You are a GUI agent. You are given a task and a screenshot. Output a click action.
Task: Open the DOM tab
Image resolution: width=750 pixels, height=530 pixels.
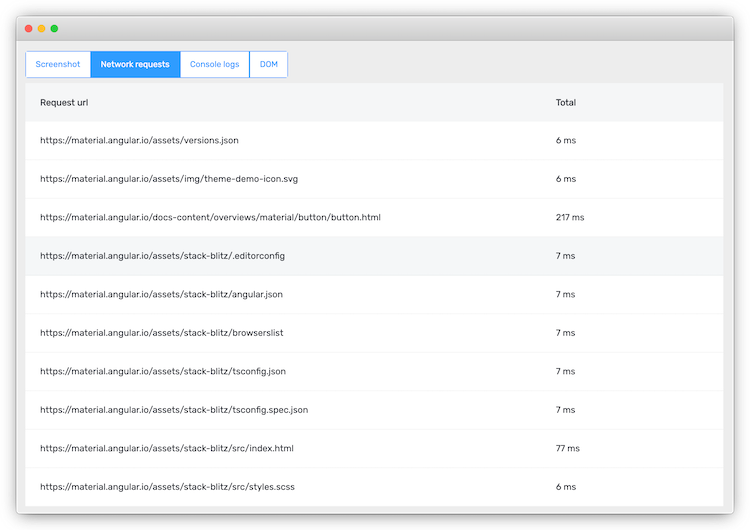tap(268, 64)
